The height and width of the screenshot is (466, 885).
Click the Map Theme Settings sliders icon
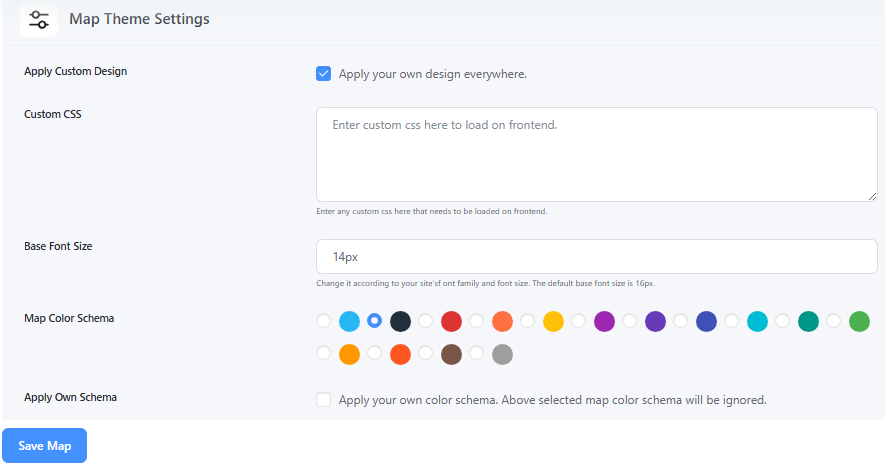[39, 19]
